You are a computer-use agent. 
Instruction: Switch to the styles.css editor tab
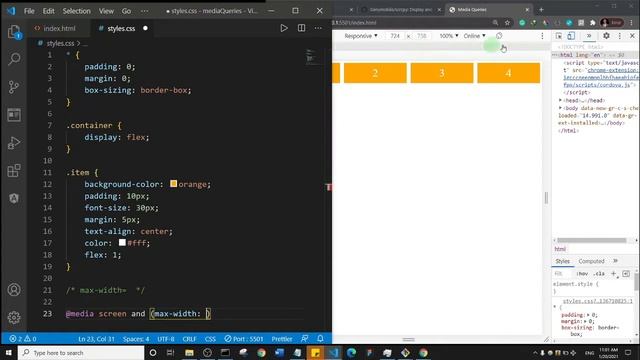pos(121,28)
